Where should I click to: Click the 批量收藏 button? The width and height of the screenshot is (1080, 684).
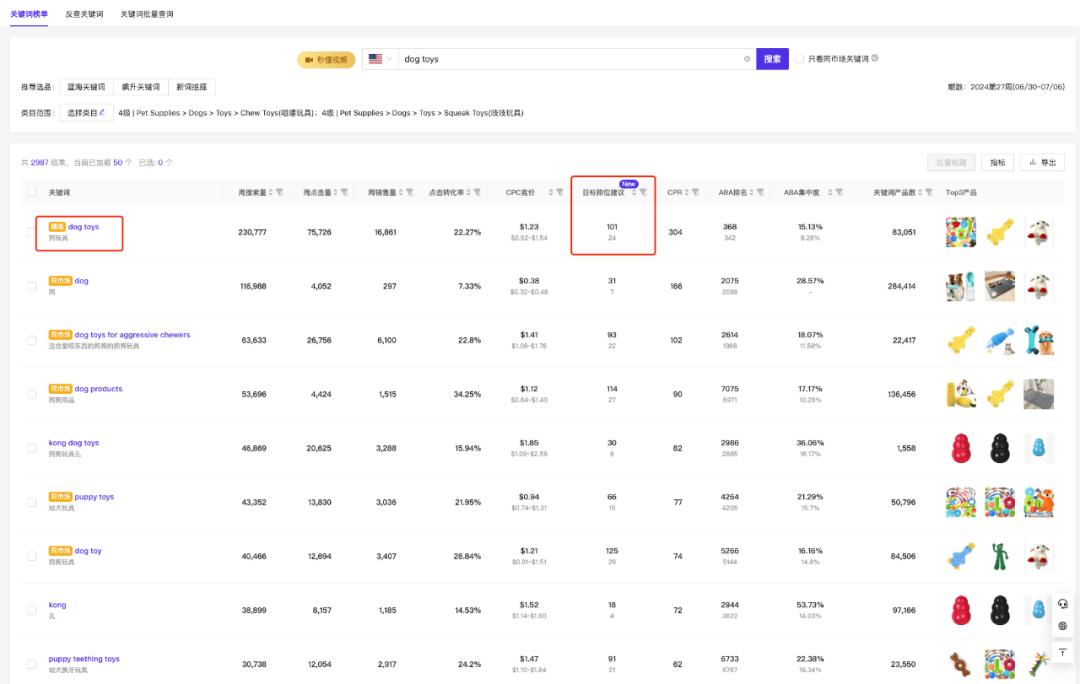tap(951, 163)
